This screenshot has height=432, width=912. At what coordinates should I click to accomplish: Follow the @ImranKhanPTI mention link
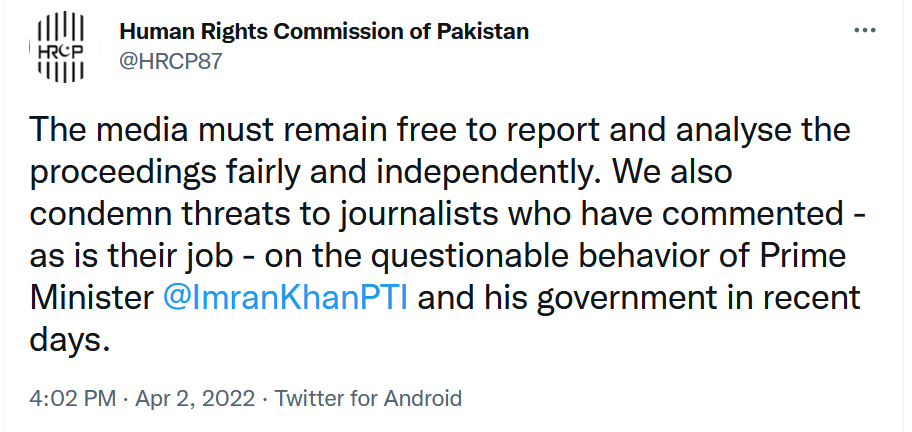(286, 298)
